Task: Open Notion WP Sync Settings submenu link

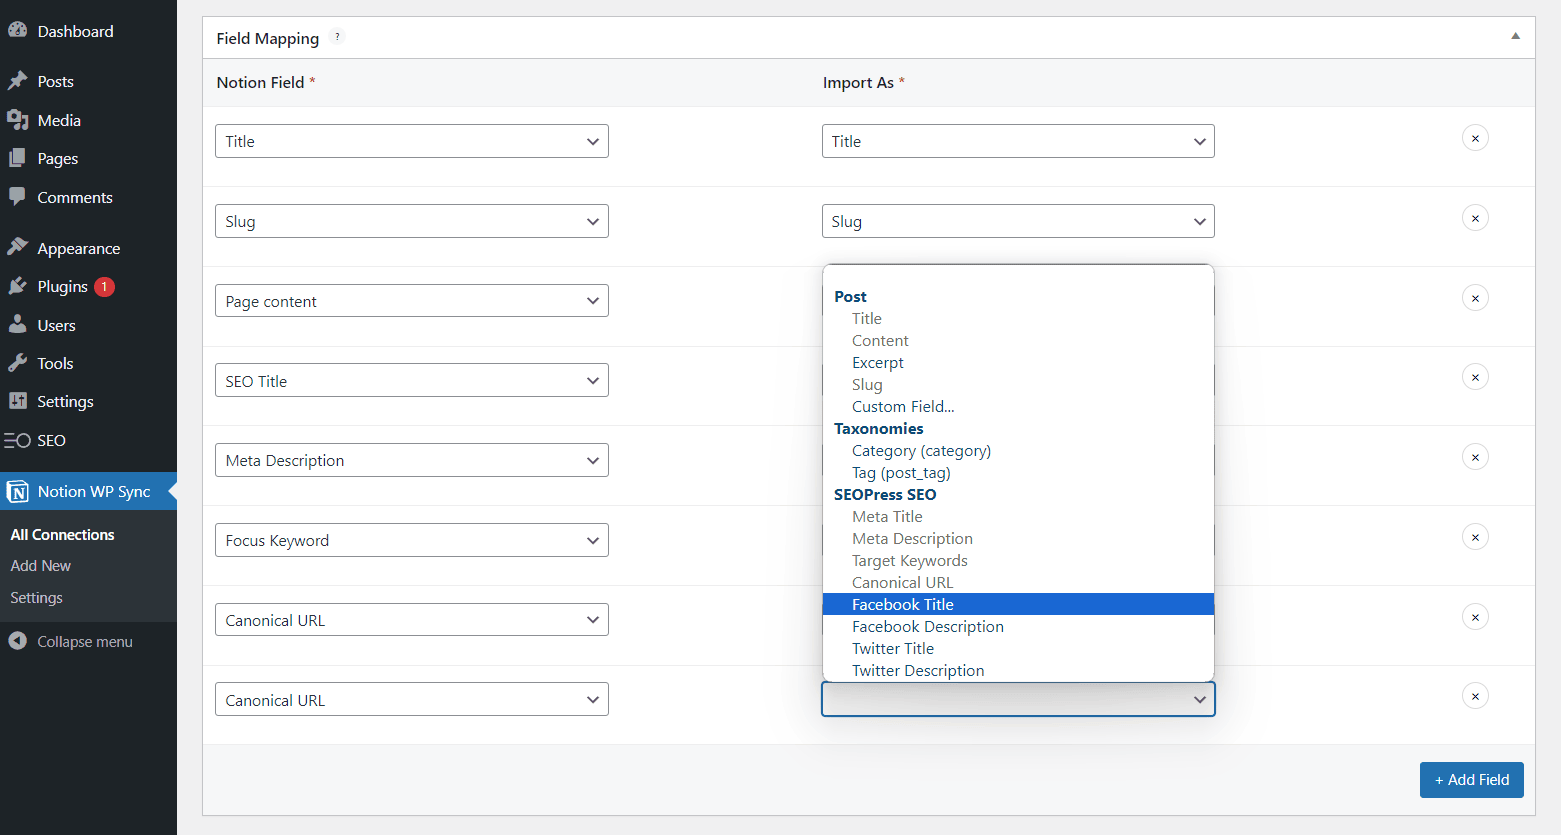Action: (x=36, y=598)
